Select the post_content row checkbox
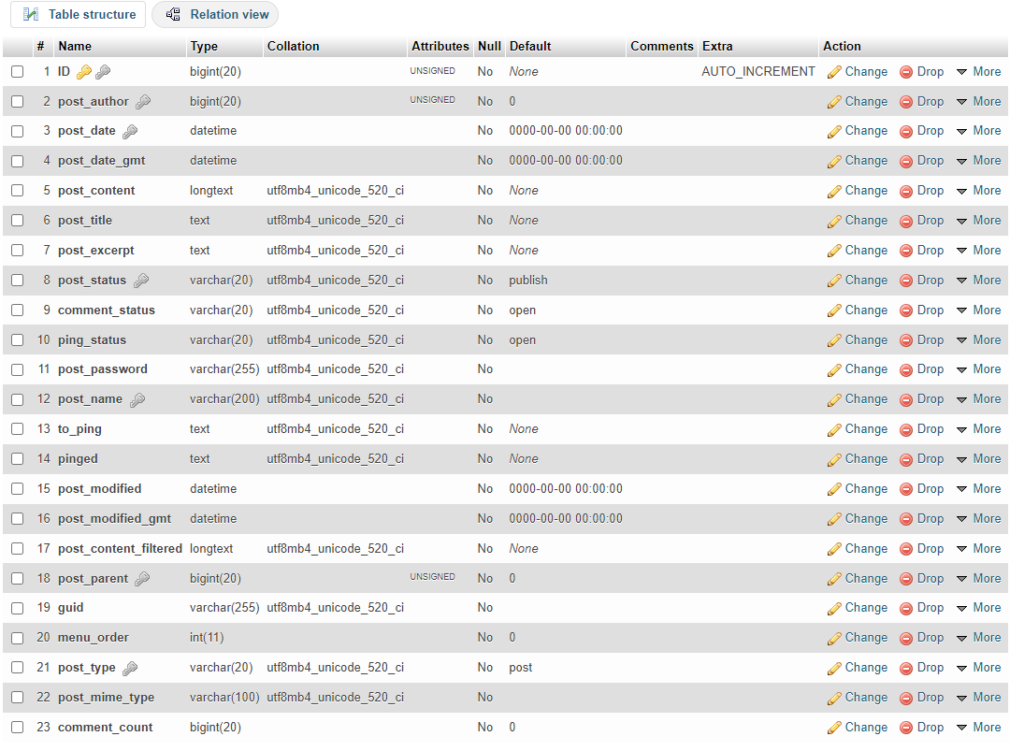 tap(18, 191)
